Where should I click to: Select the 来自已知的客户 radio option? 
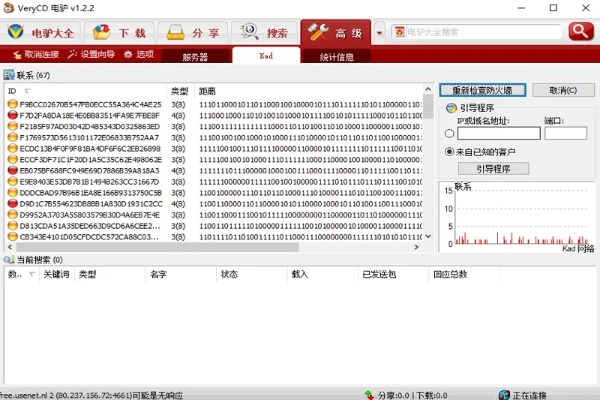point(449,151)
